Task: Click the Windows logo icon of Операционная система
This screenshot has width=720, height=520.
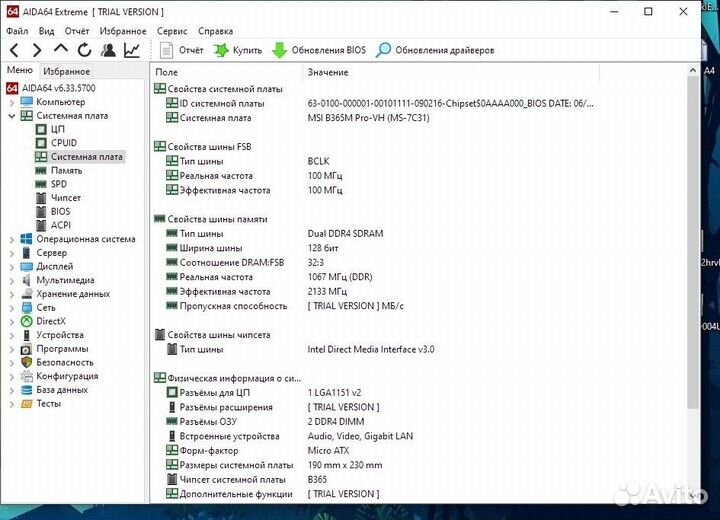Action: click(x=27, y=239)
